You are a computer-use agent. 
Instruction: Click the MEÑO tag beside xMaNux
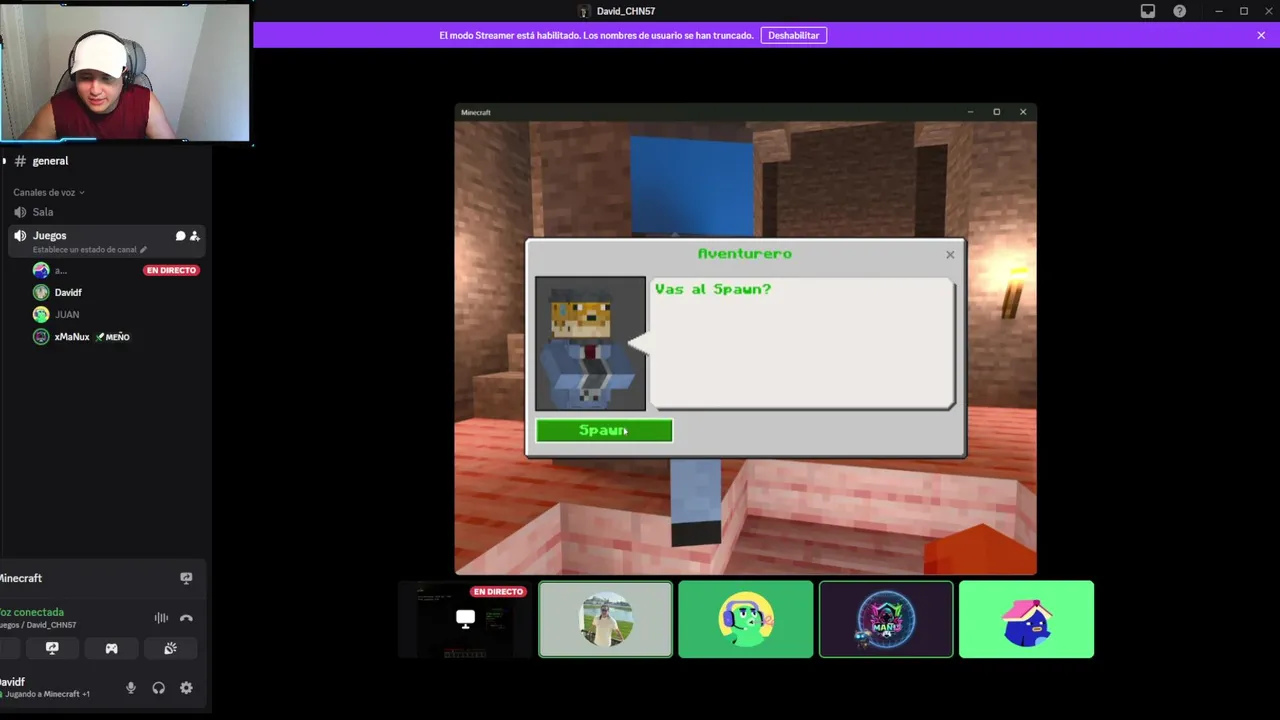[113, 337]
